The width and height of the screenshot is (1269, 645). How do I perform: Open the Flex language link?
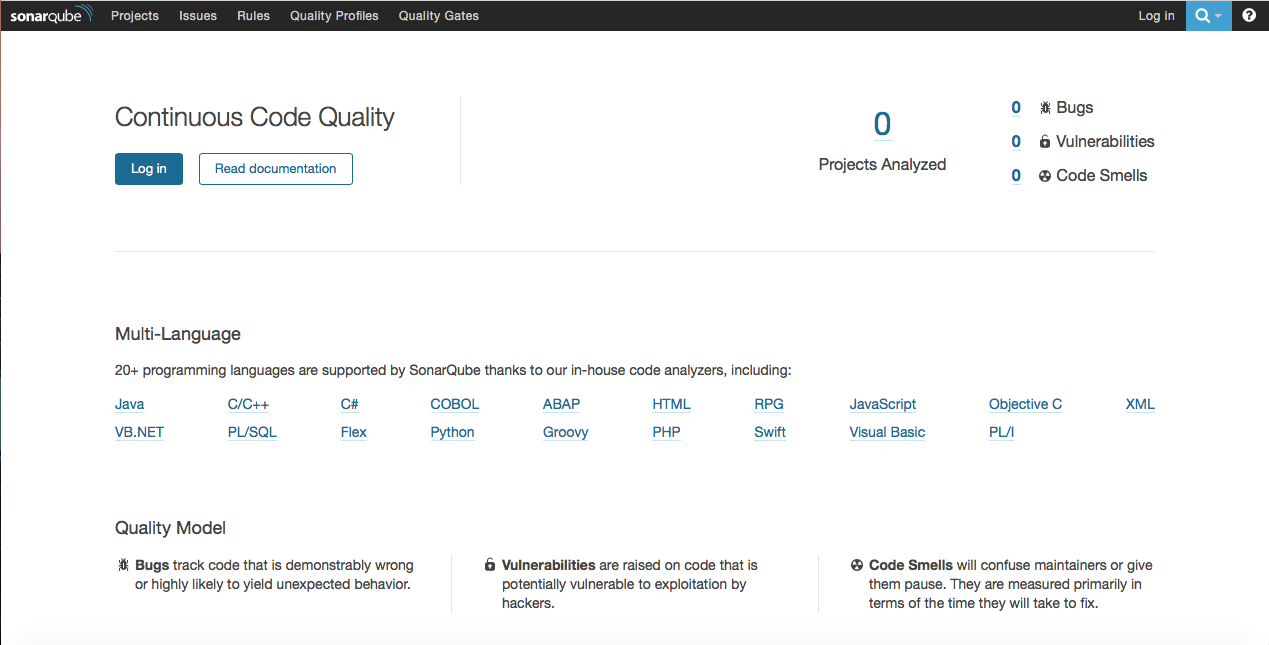click(x=354, y=433)
